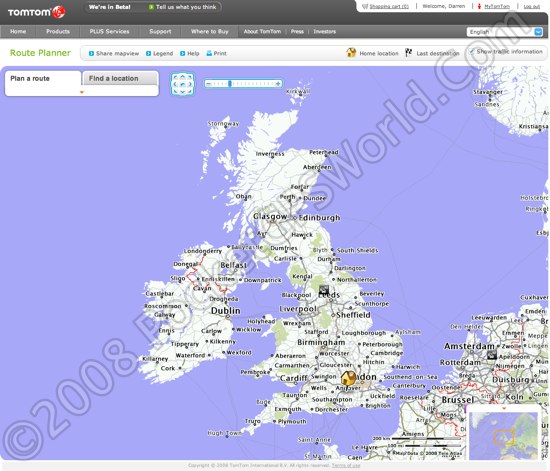
Task: Click the Birmingham label on map
Action: coord(321,342)
